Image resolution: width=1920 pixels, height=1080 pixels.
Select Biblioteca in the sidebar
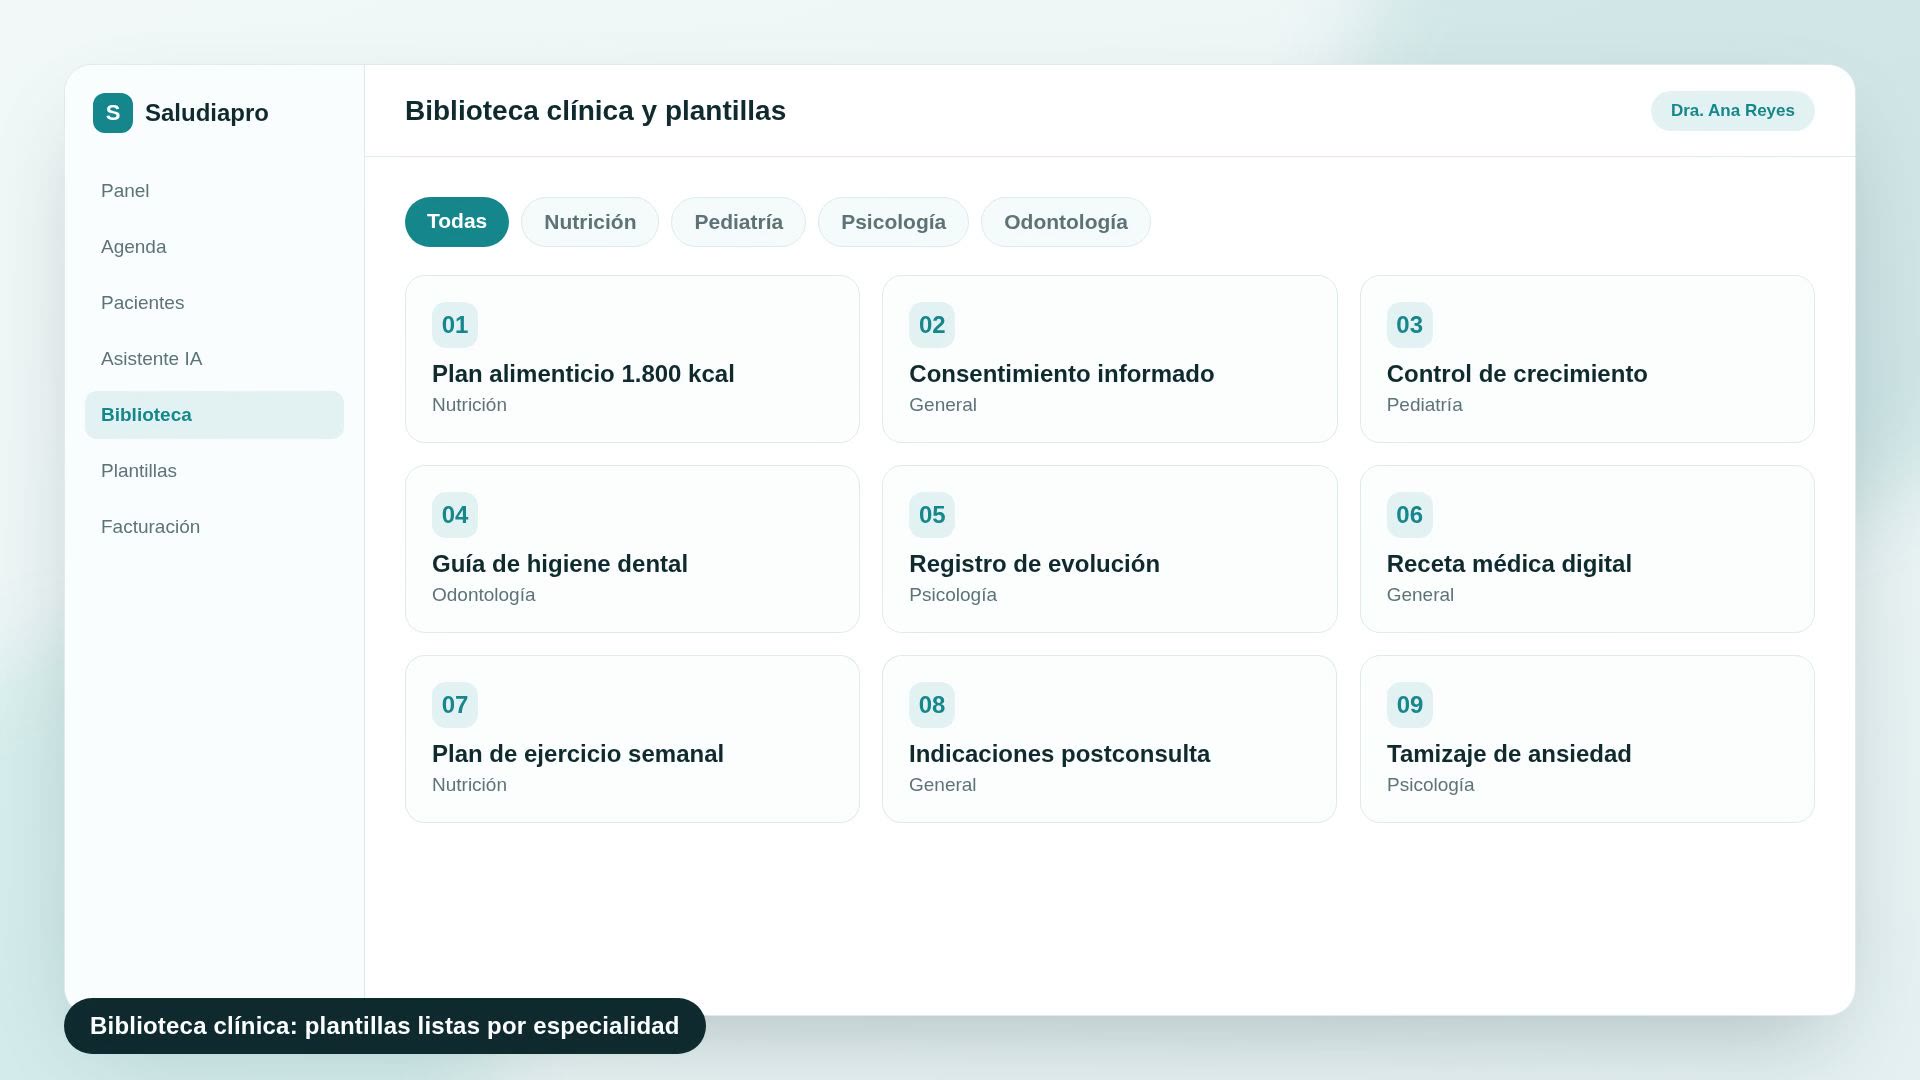[214, 415]
